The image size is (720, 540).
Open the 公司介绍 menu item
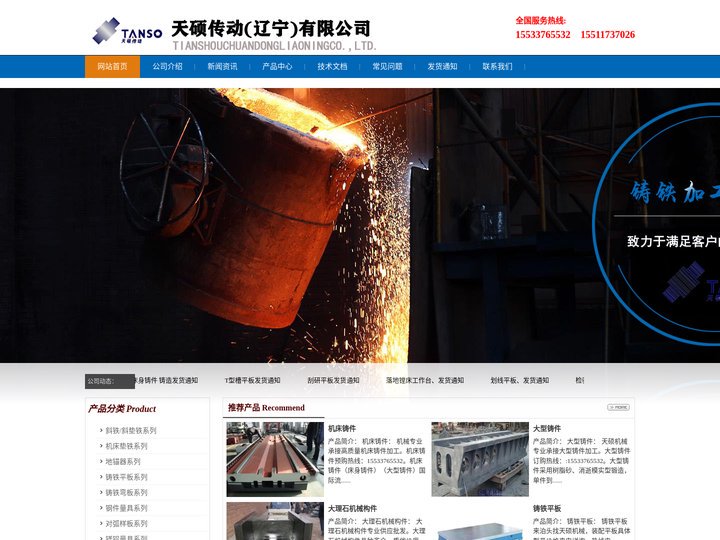pos(167,67)
